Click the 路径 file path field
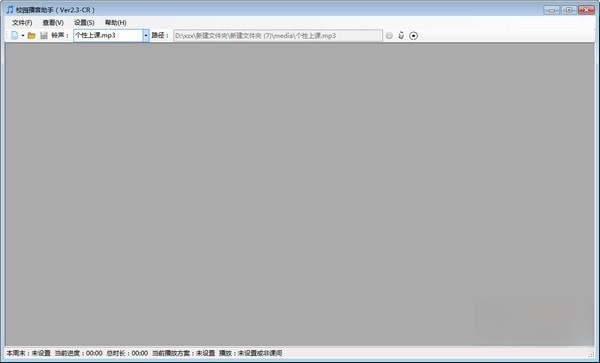The height and width of the screenshot is (363, 600). pyautogui.click(x=278, y=36)
